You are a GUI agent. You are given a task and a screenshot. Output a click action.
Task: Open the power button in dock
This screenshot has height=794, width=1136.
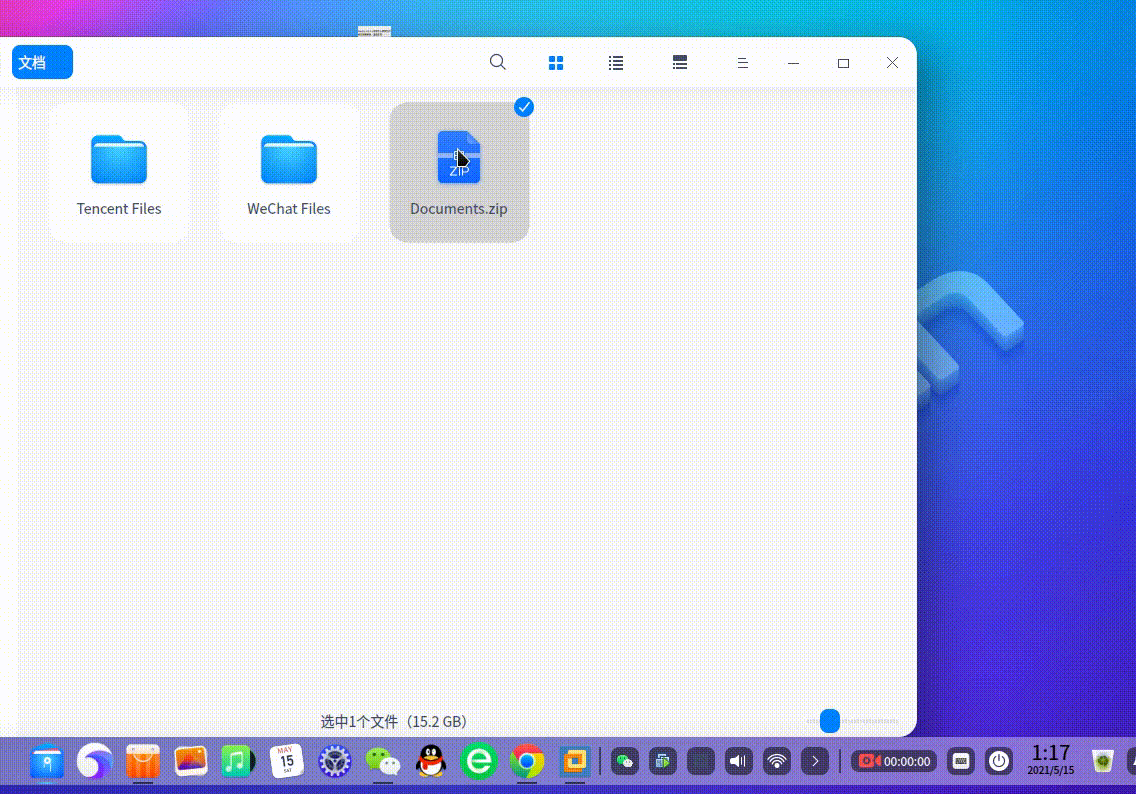998,762
